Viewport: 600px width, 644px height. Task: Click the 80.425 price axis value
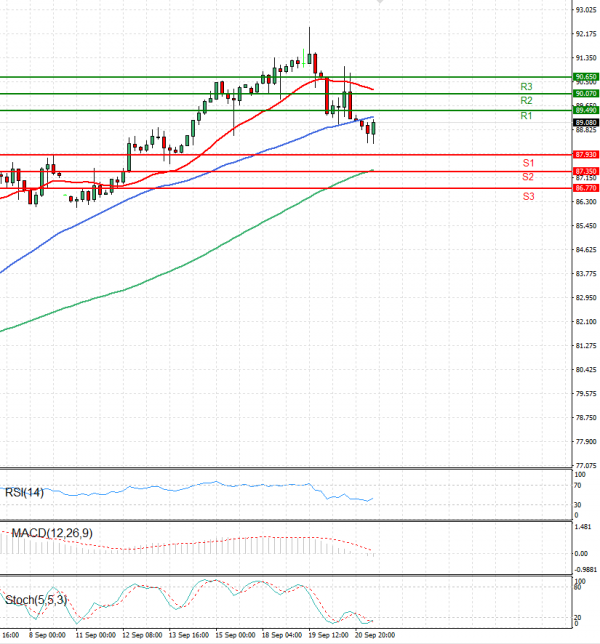(x=586, y=370)
